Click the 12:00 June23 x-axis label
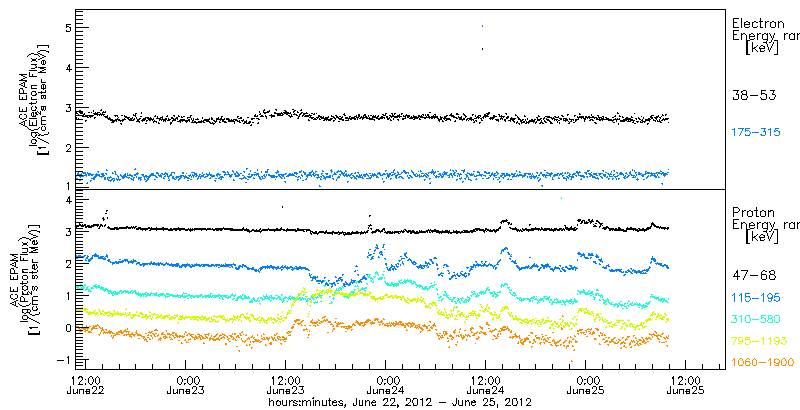Image resolution: width=800 pixels, height=410 pixels. pyautogui.click(x=286, y=385)
